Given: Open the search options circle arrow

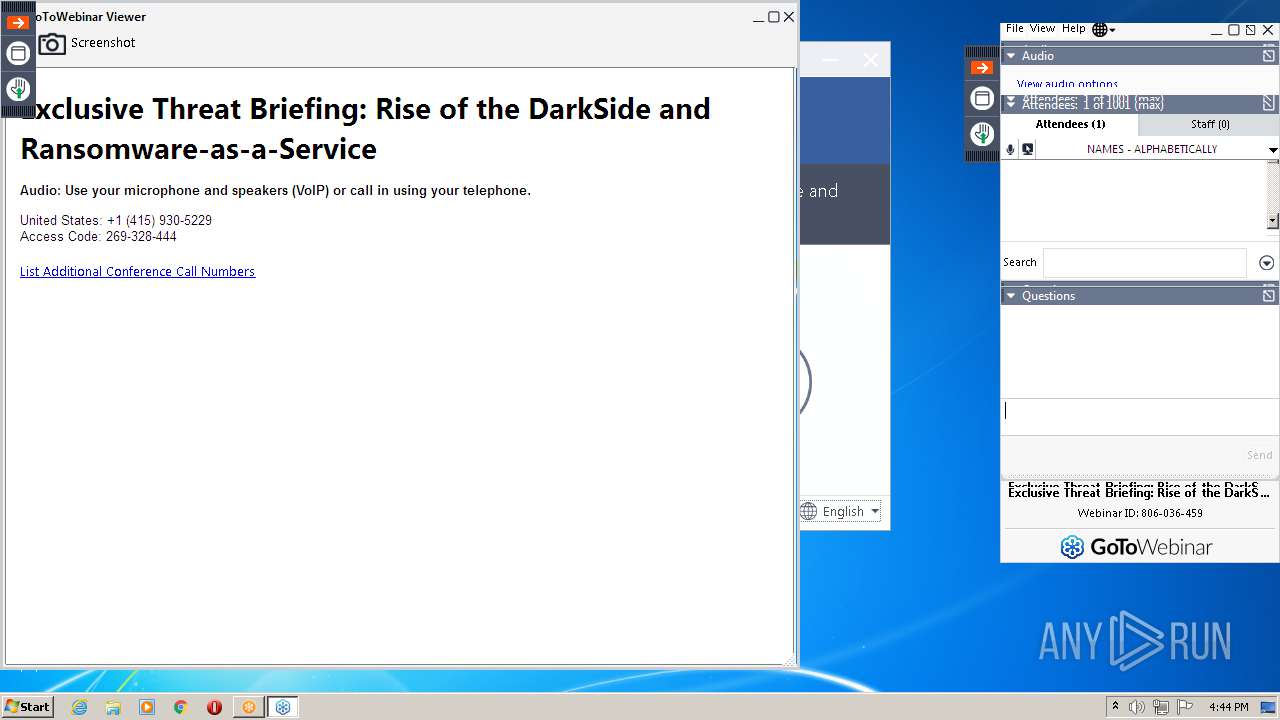Looking at the screenshot, I should pyautogui.click(x=1266, y=263).
